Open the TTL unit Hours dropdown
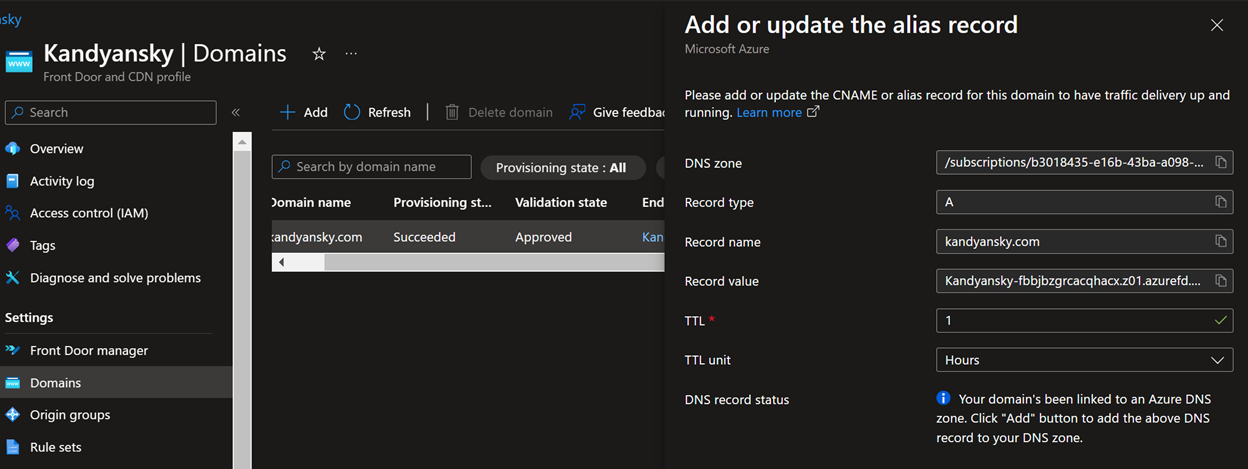 (x=1085, y=360)
